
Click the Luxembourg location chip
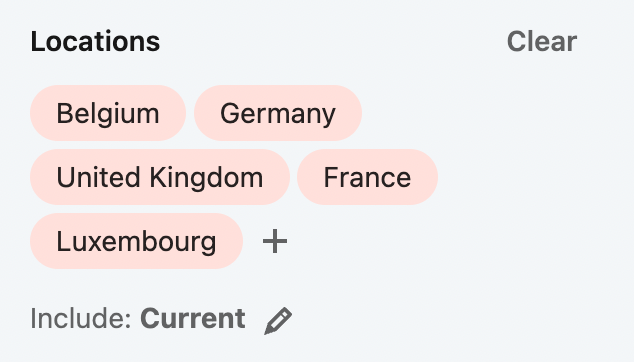coord(136,241)
